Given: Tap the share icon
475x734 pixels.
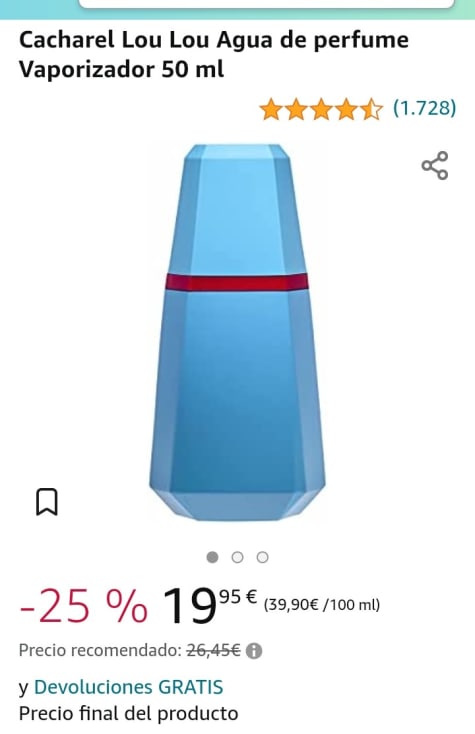Looking at the screenshot, I should pyautogui.click(x=435, y=165).
